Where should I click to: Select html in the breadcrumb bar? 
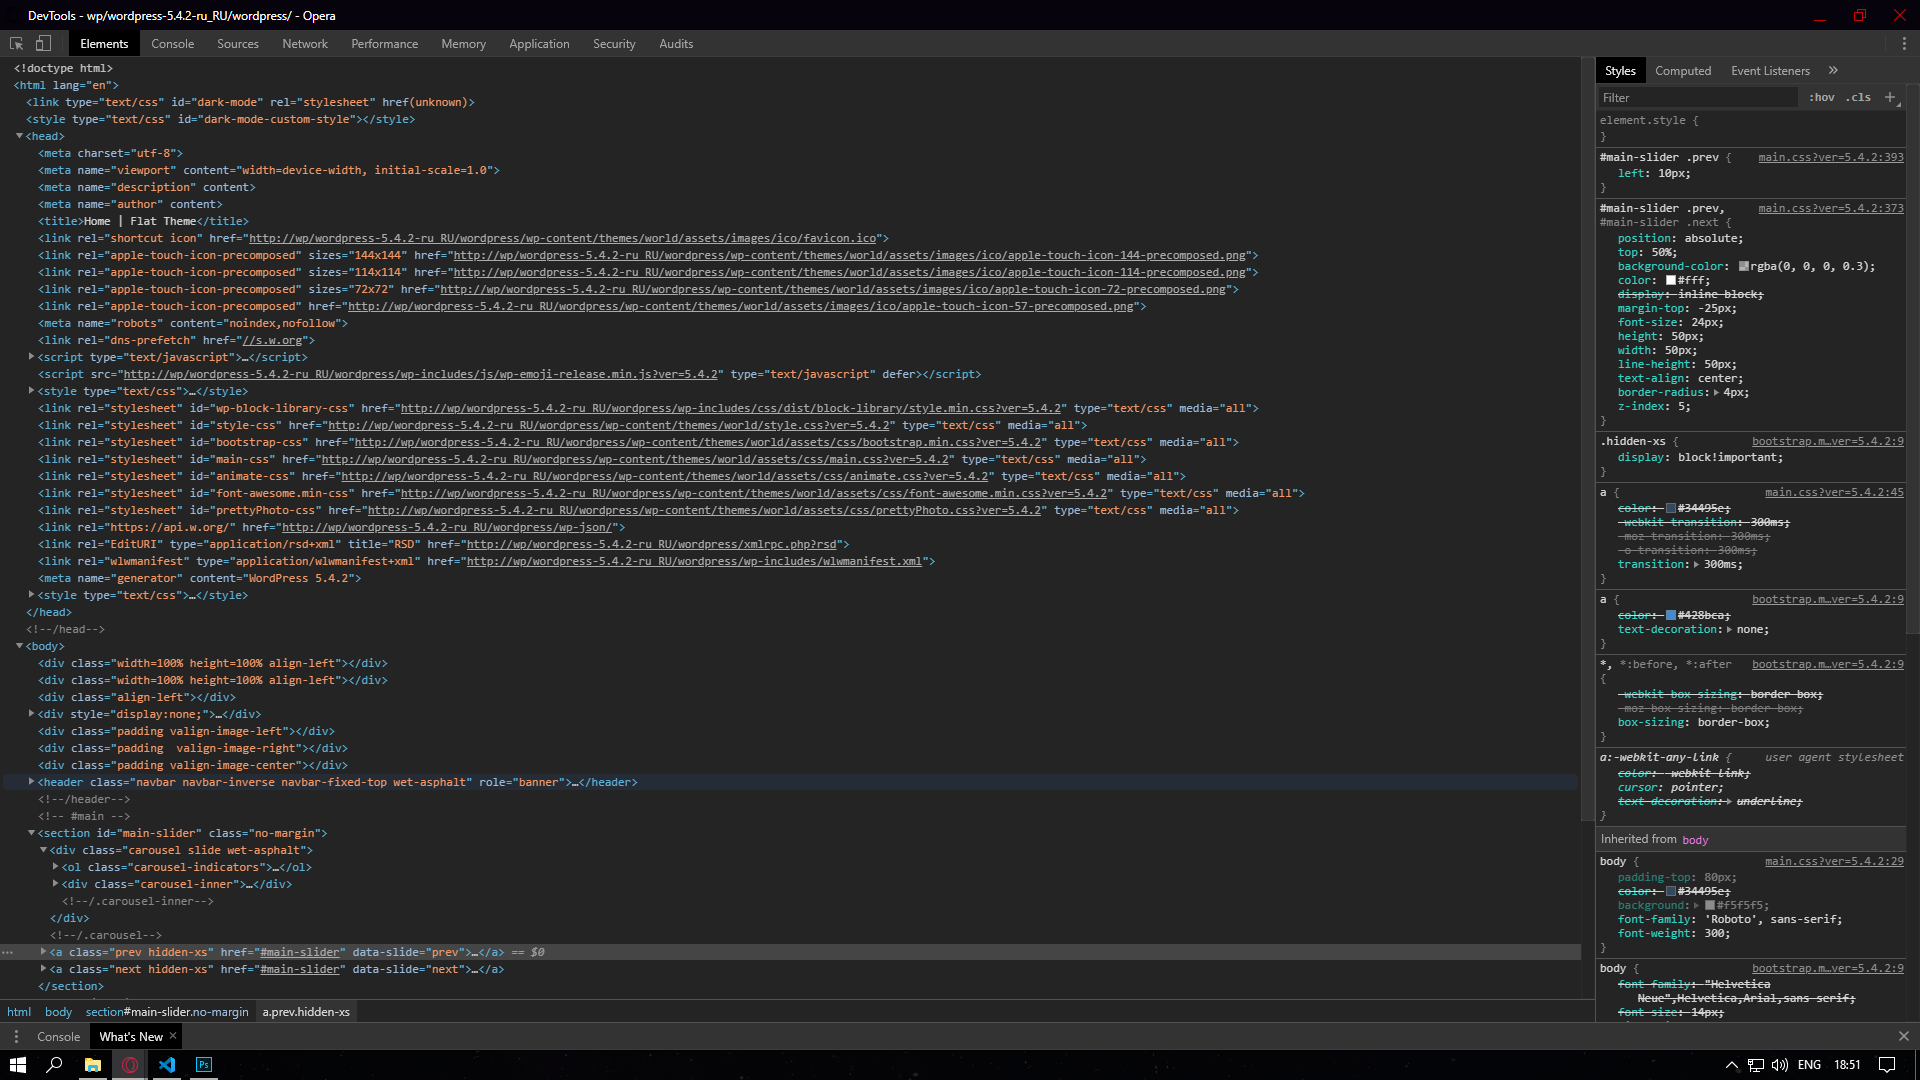tap(19, 1011)
